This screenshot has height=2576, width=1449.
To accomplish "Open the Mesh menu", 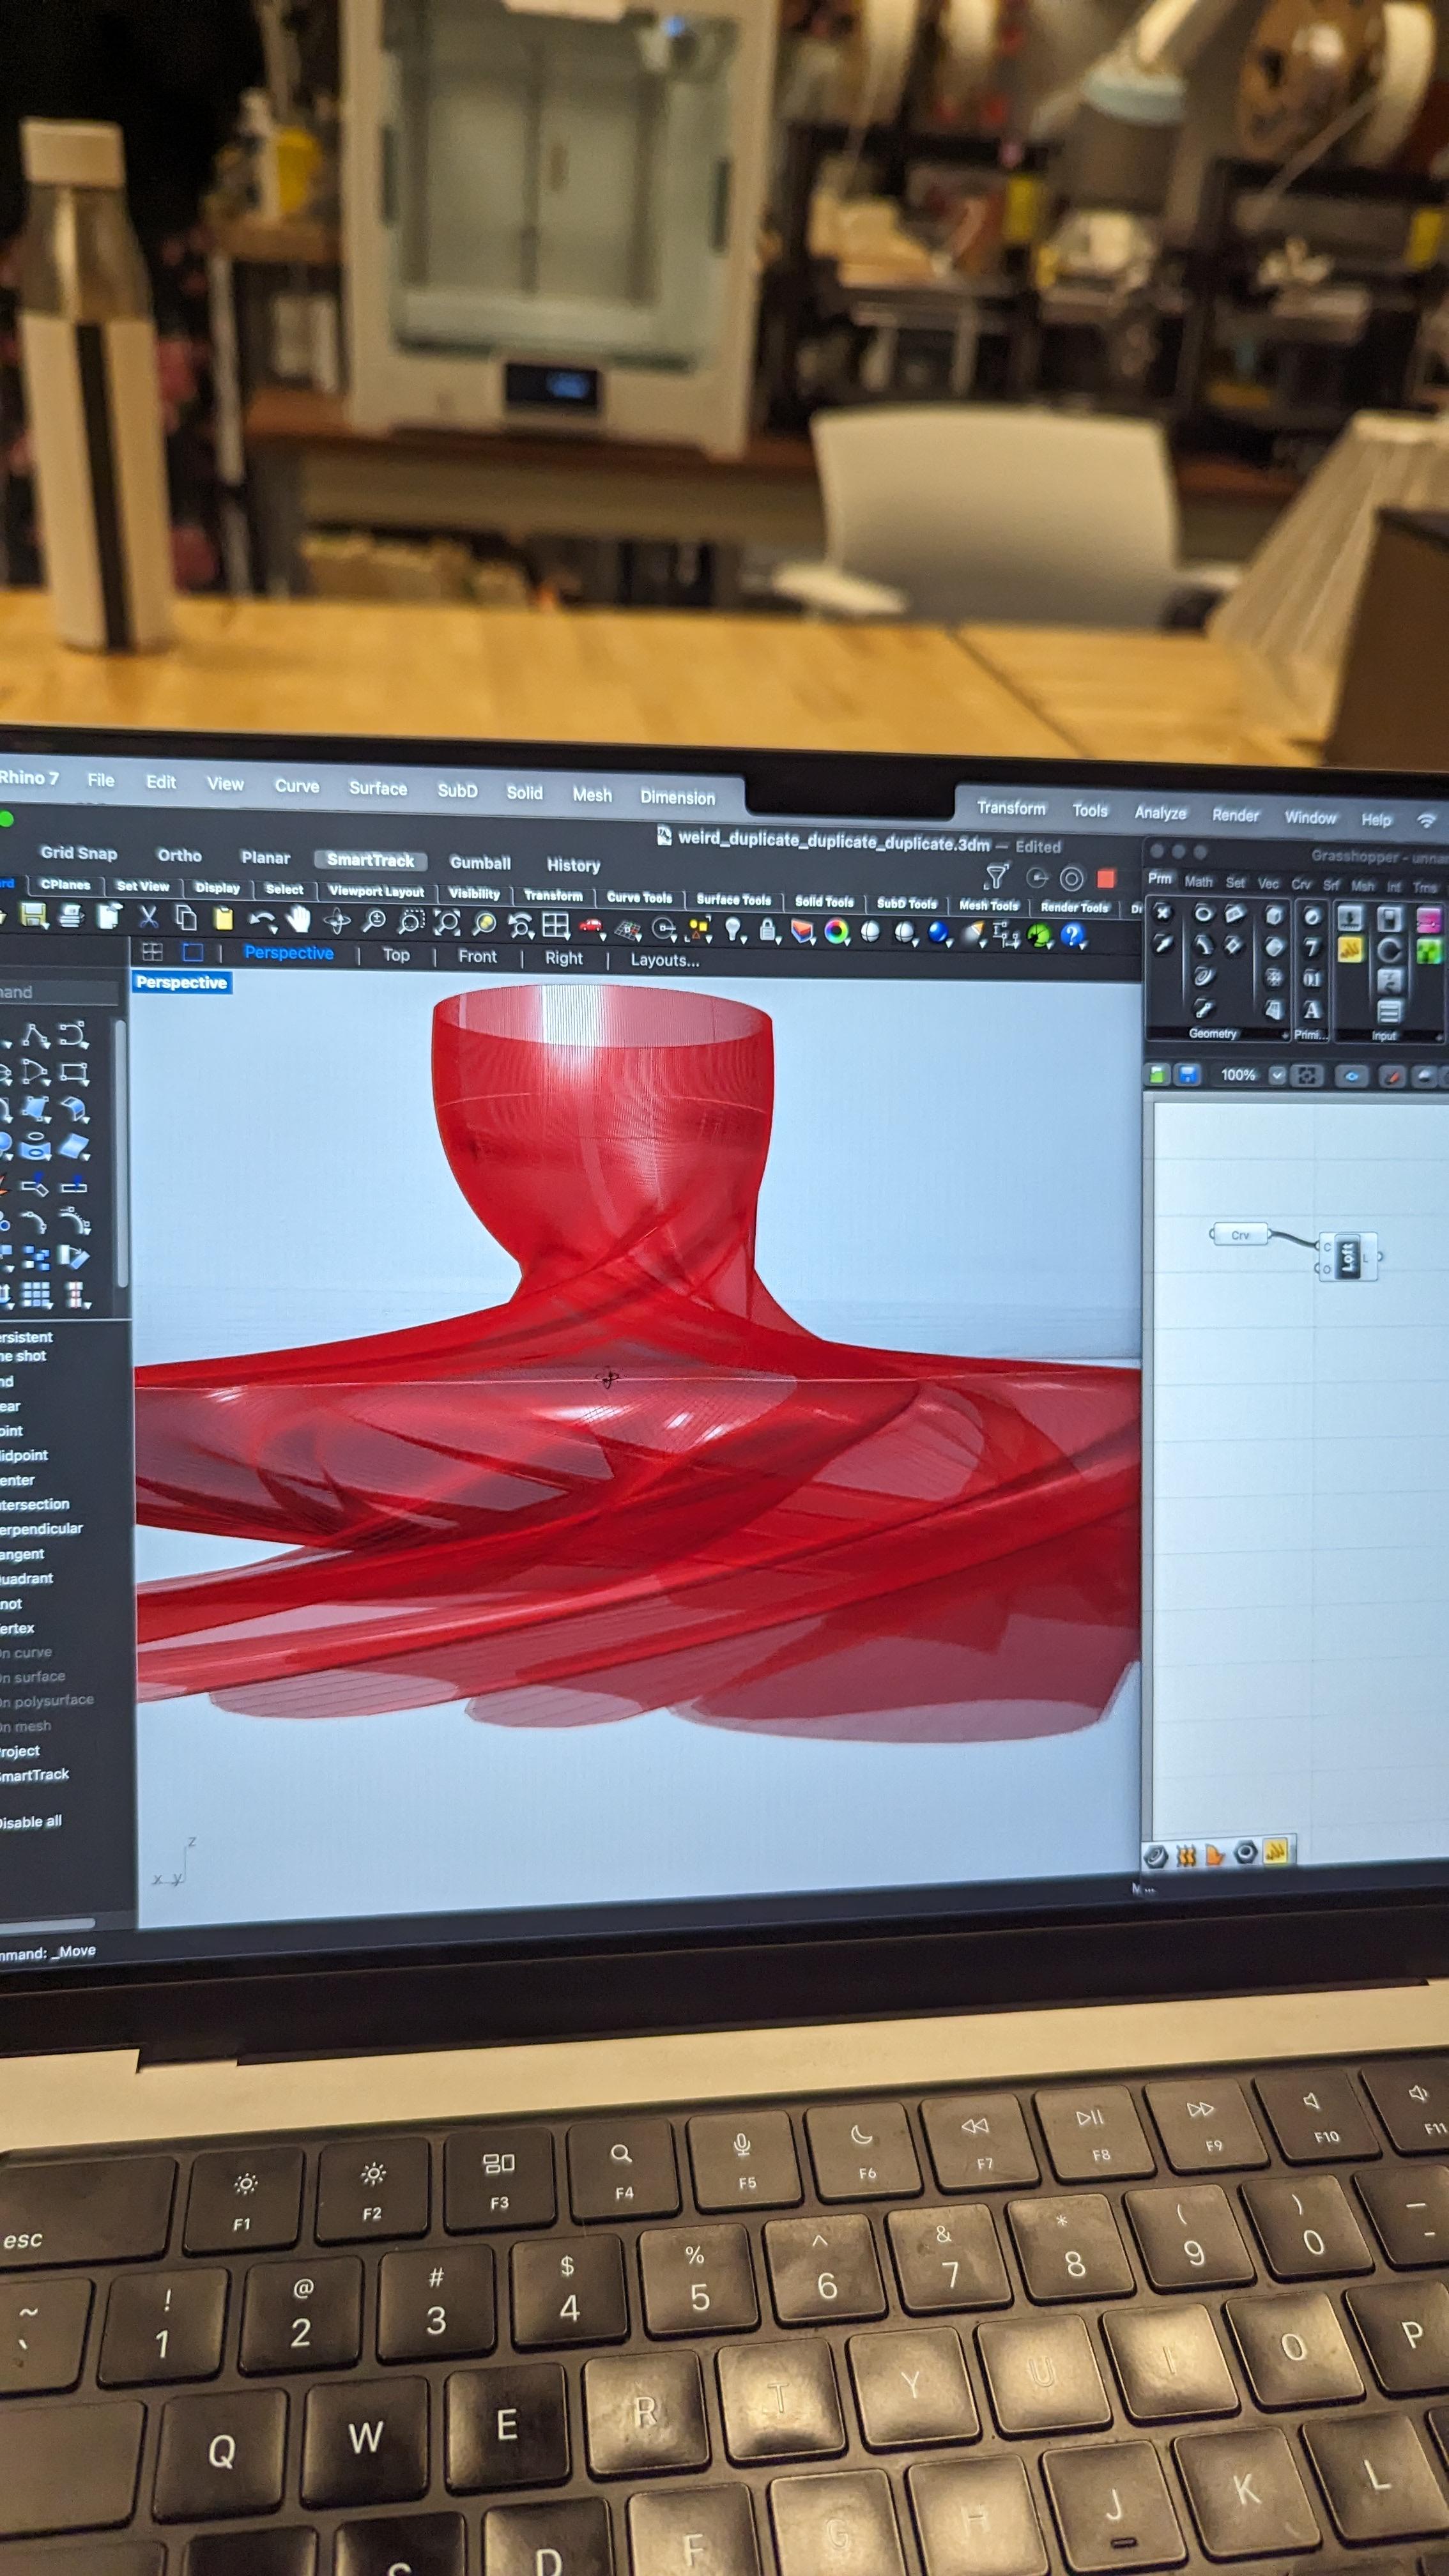I will click(592, 795).
